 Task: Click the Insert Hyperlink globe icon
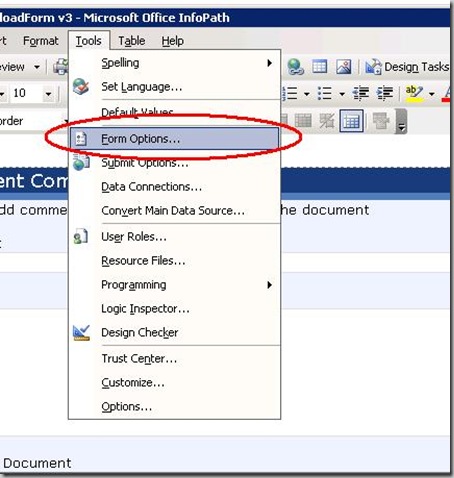tap(295, 67)
